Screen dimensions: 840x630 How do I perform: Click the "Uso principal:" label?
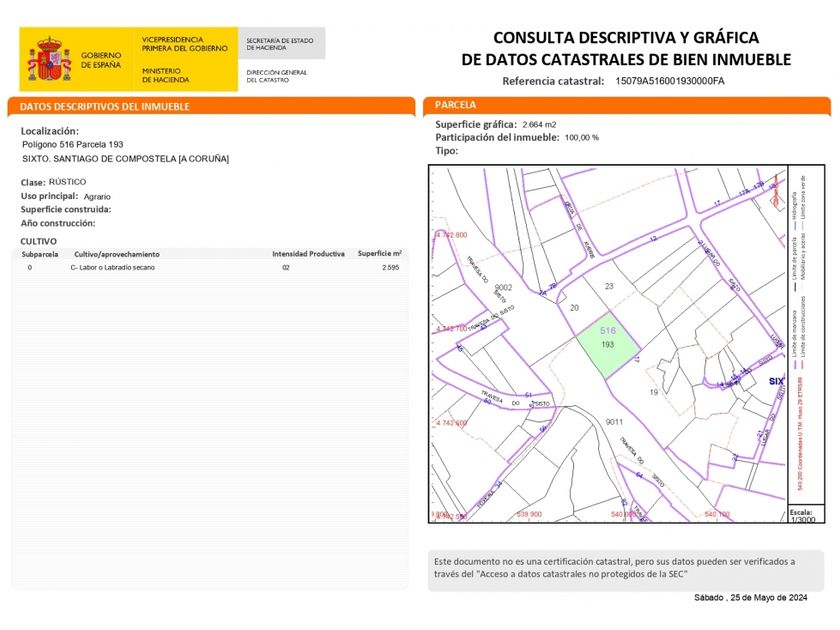pos(49,196)
